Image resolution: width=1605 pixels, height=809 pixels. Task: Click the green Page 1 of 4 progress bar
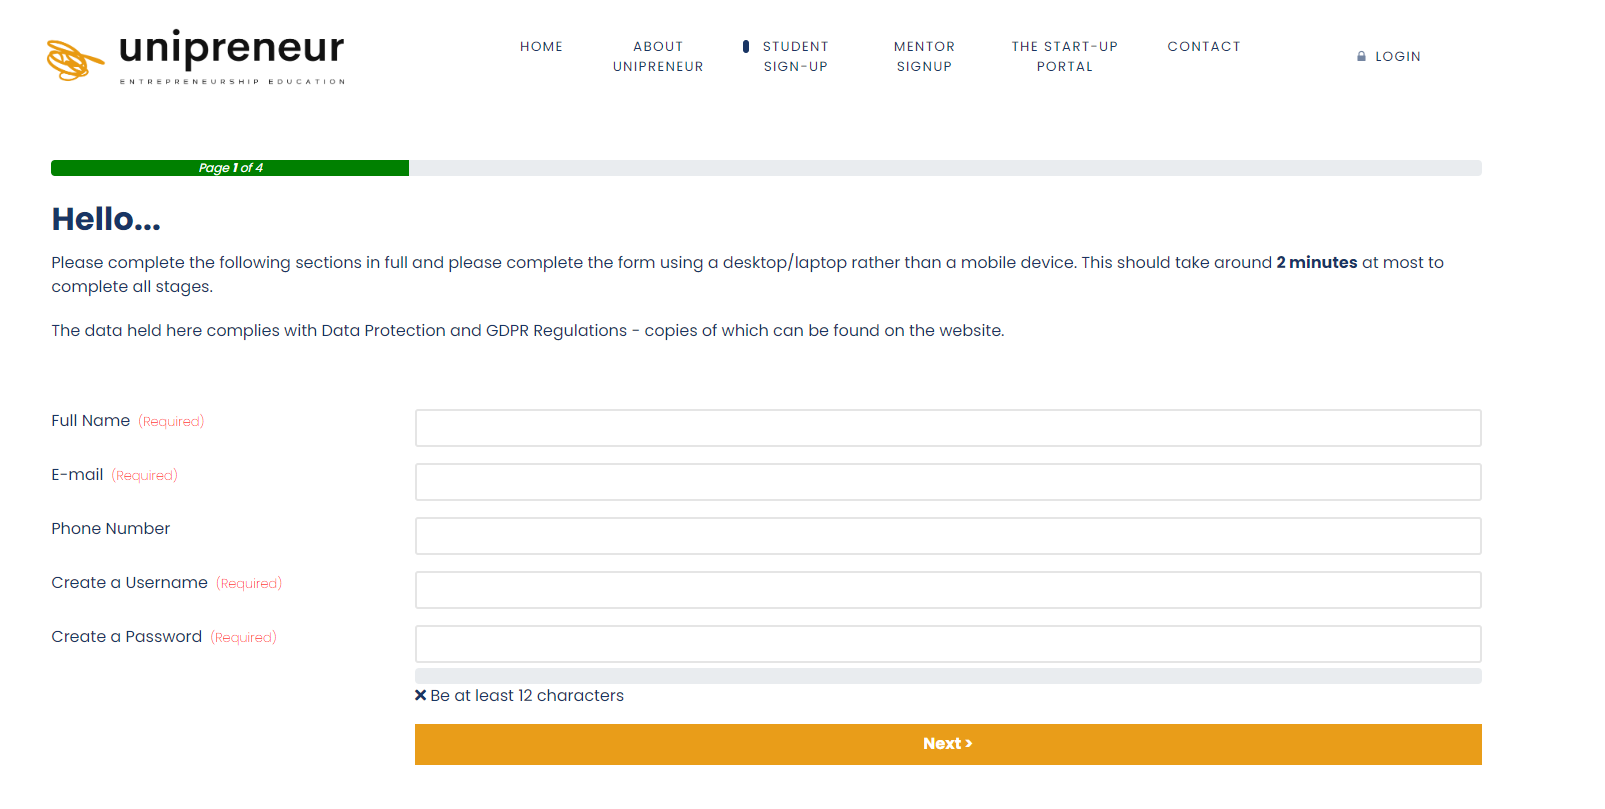click(x=230, y=168)
